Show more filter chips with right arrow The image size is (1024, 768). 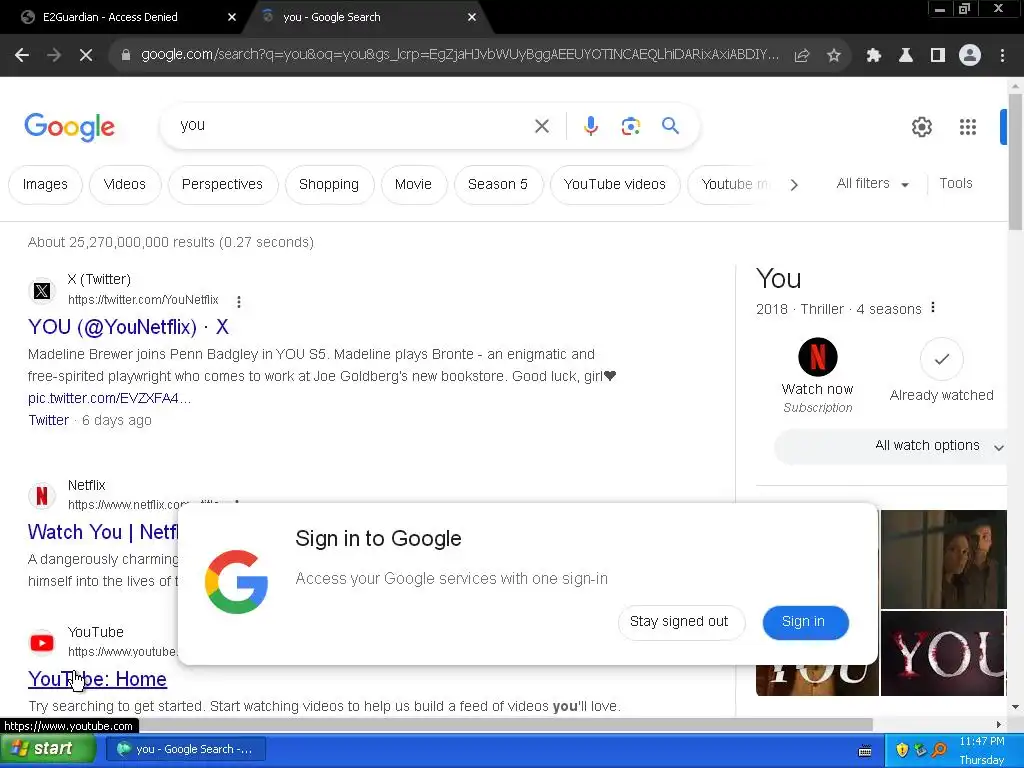coord(794,185)
